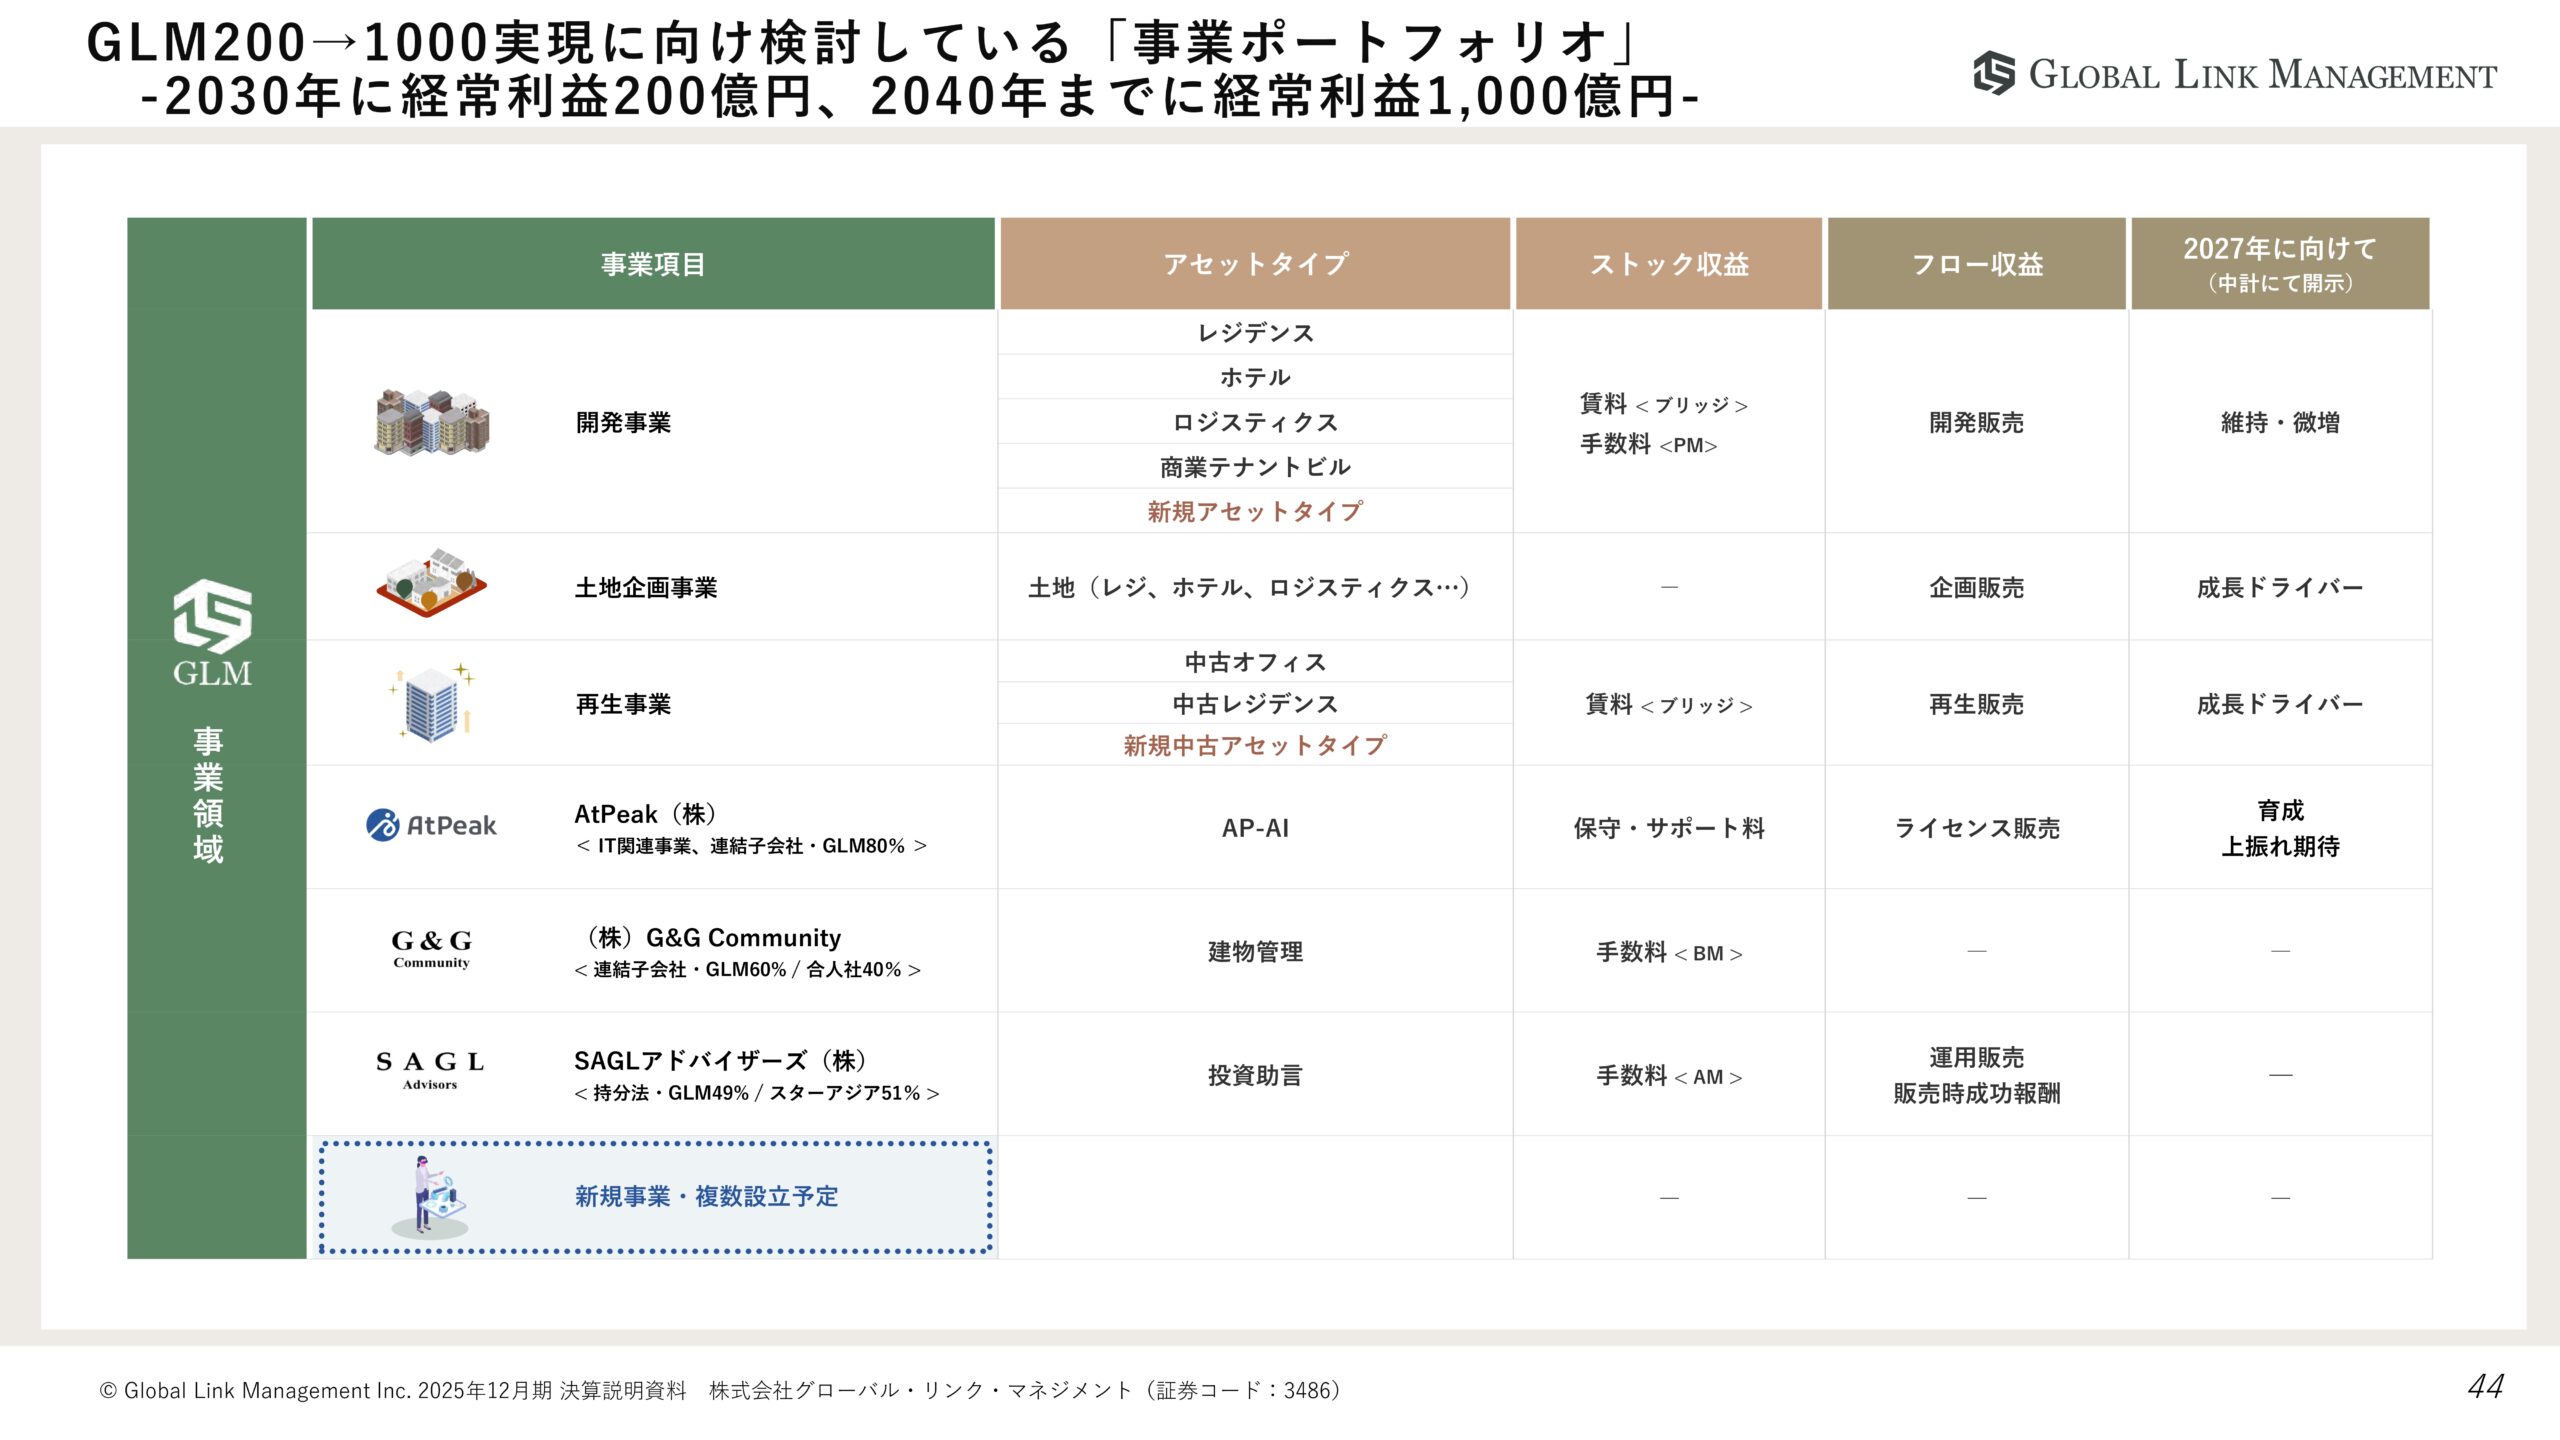This screenshot has height=1440, width=2560.
Task: Click the SAGL Advisors logo
Action: tap(430, 1069)
